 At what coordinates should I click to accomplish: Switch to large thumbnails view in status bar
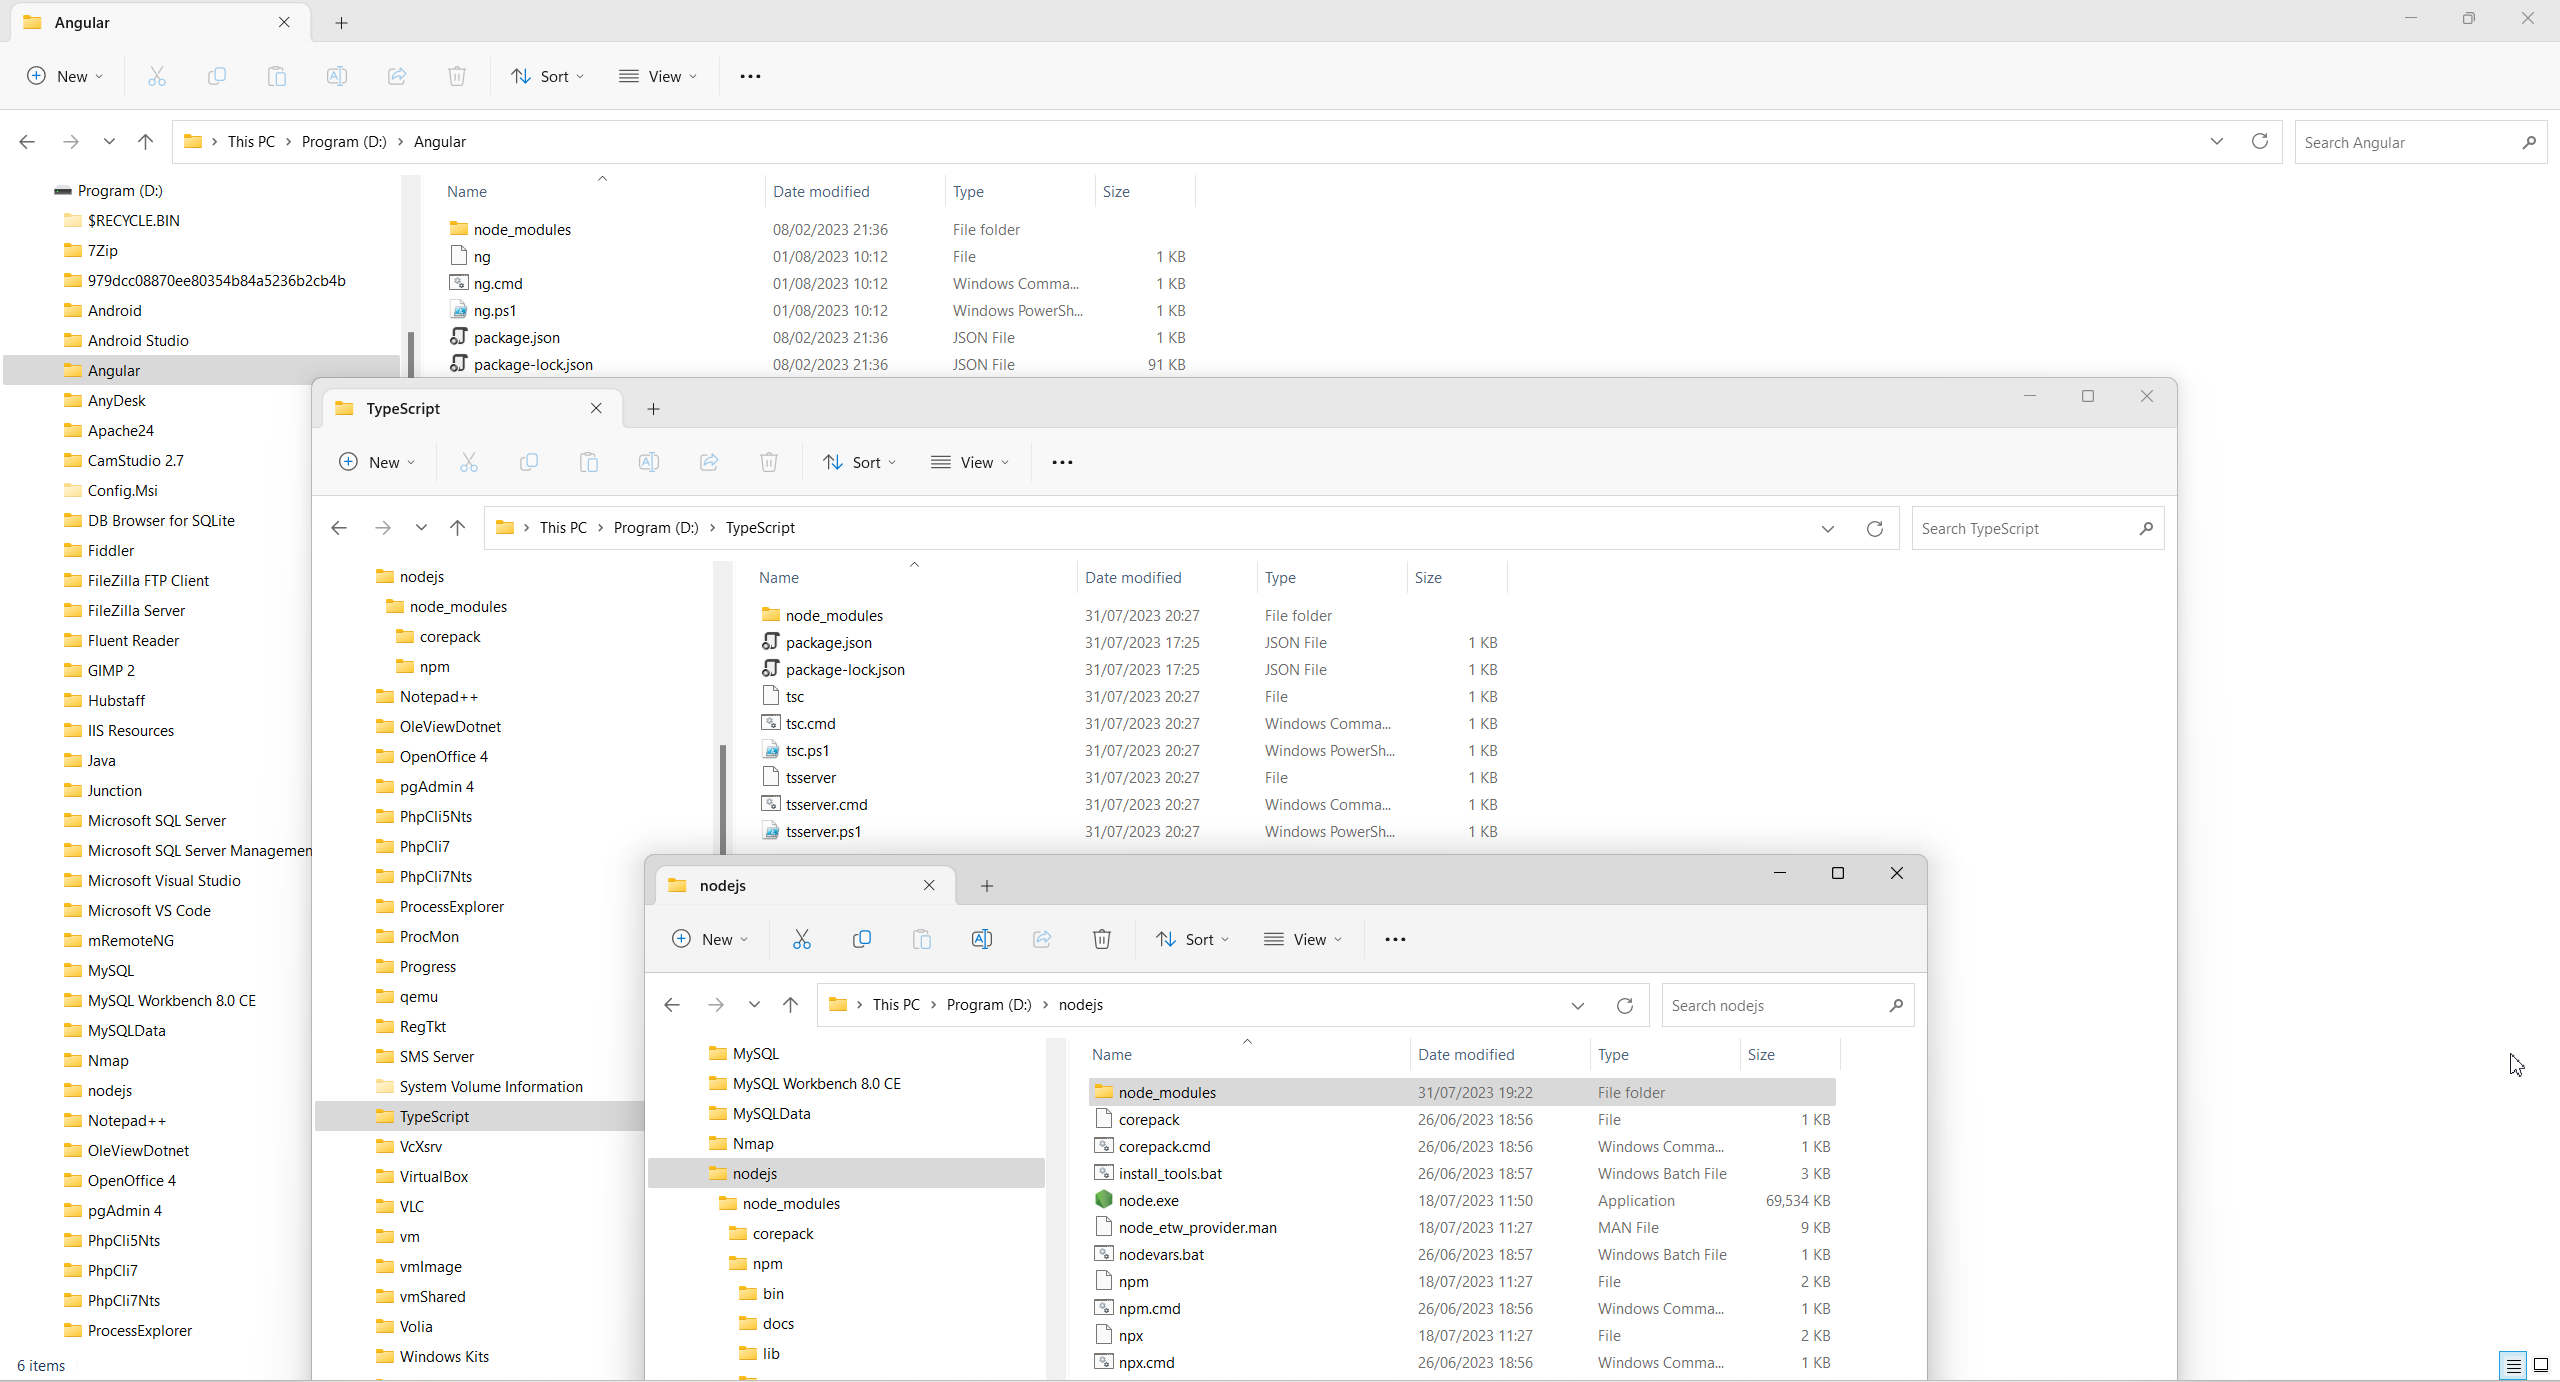click(2540, 1365)
